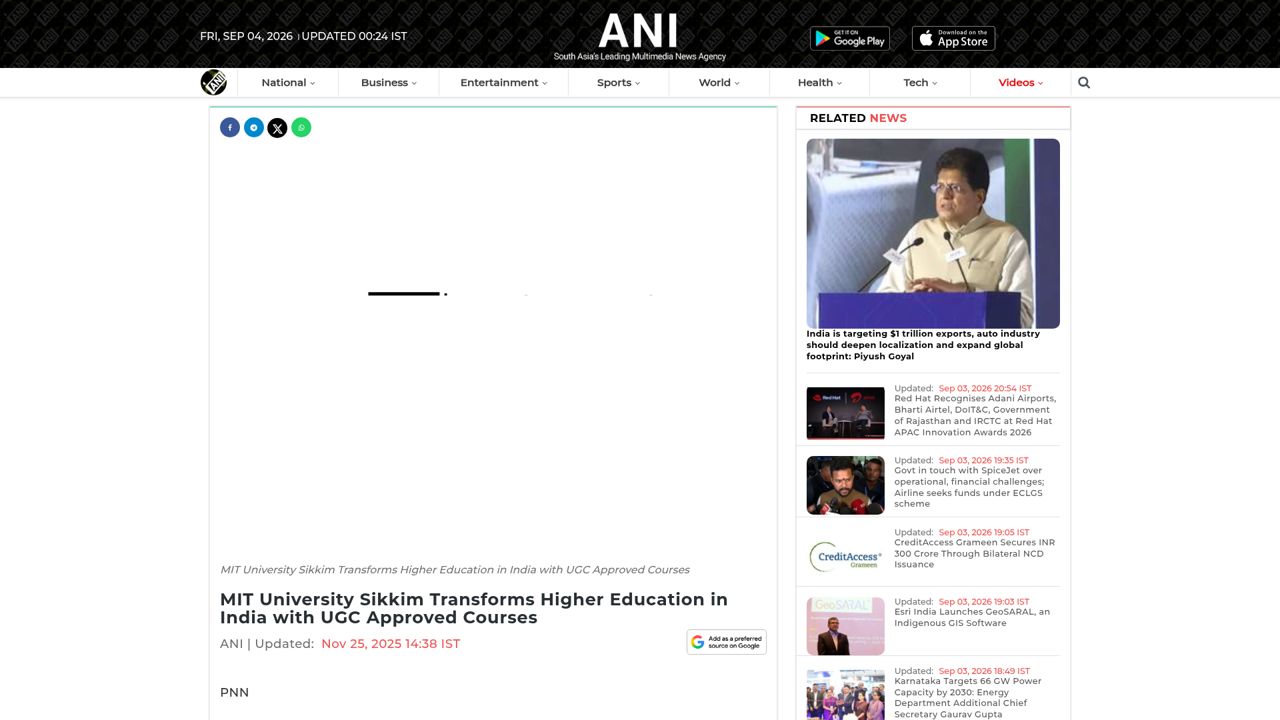Expand the World menu

[x=719, y=83]
